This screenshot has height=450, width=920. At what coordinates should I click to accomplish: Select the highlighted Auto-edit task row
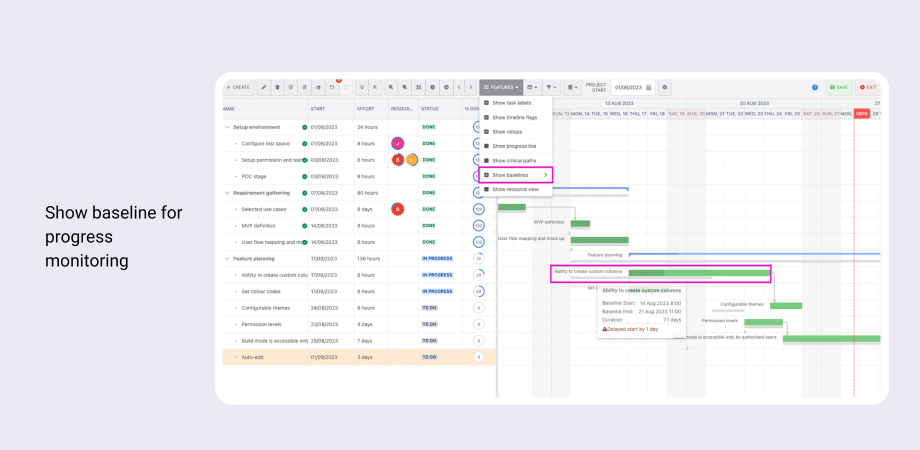point(359,357)
